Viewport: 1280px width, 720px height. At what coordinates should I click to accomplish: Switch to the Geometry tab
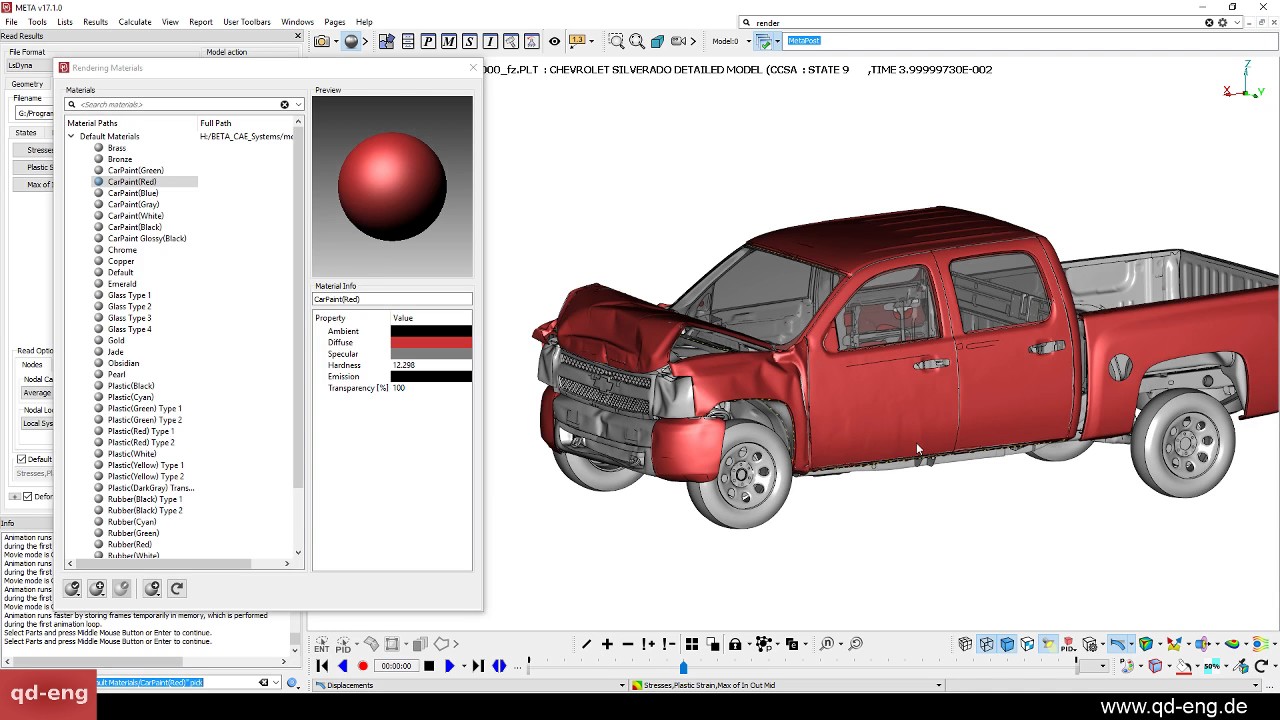coord(27,84)
